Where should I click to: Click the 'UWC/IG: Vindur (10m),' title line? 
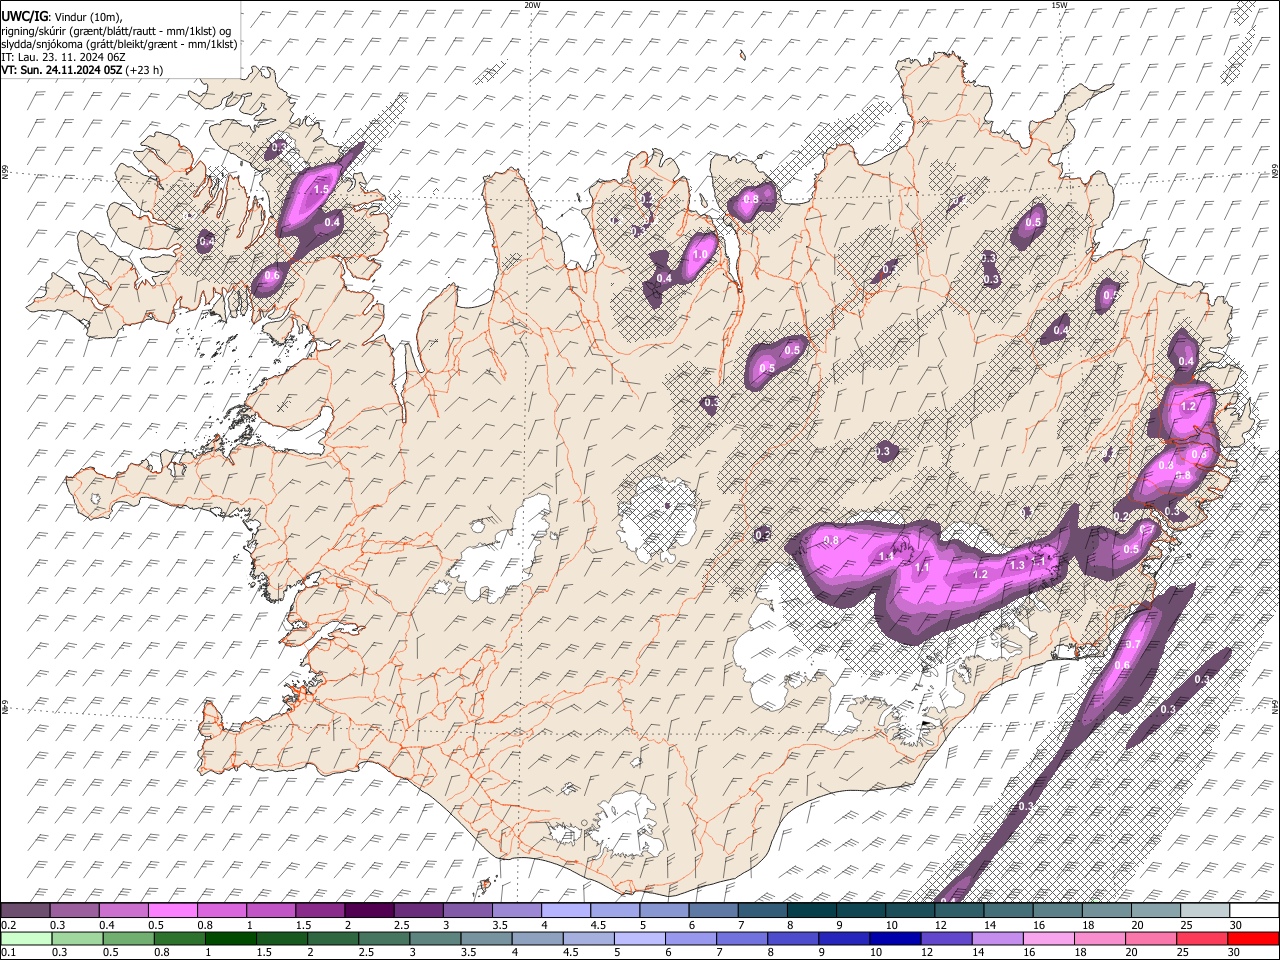[62, 18]
